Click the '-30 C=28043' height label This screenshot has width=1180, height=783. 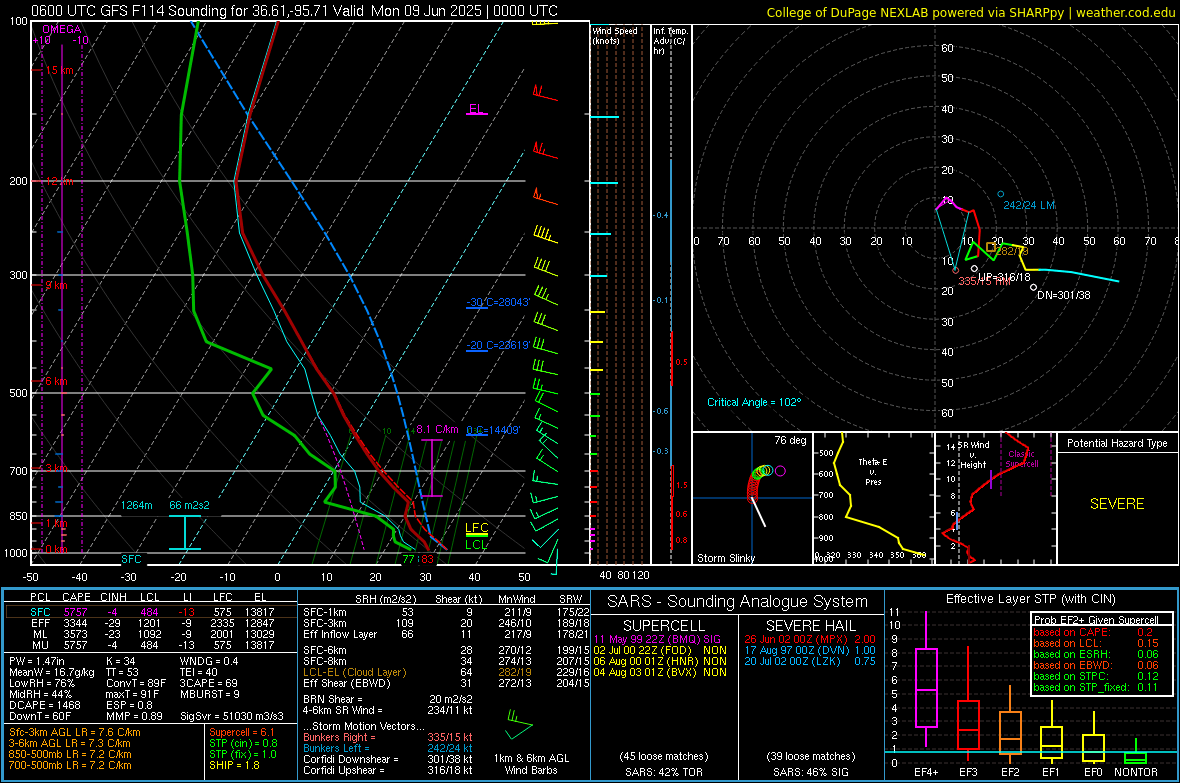498,302
